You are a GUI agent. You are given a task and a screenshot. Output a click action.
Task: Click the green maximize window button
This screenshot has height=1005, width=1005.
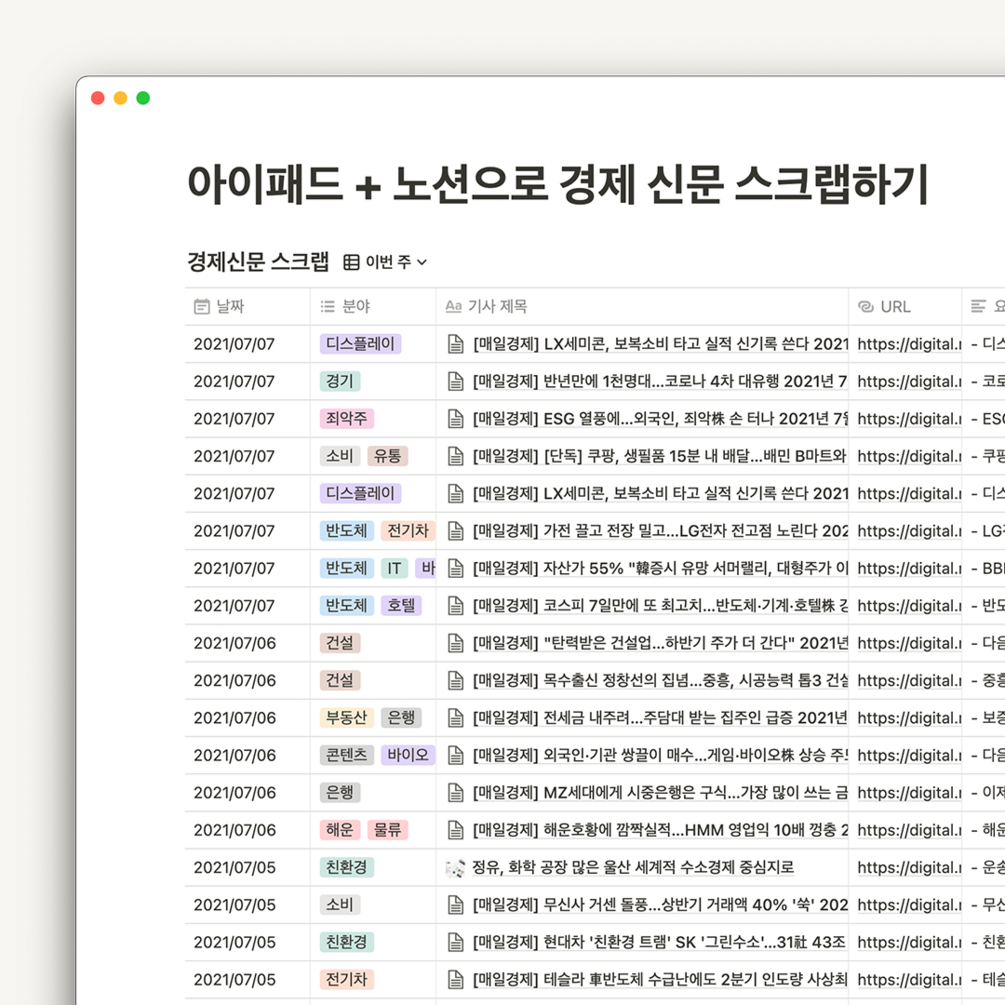(x=143, y=98)
